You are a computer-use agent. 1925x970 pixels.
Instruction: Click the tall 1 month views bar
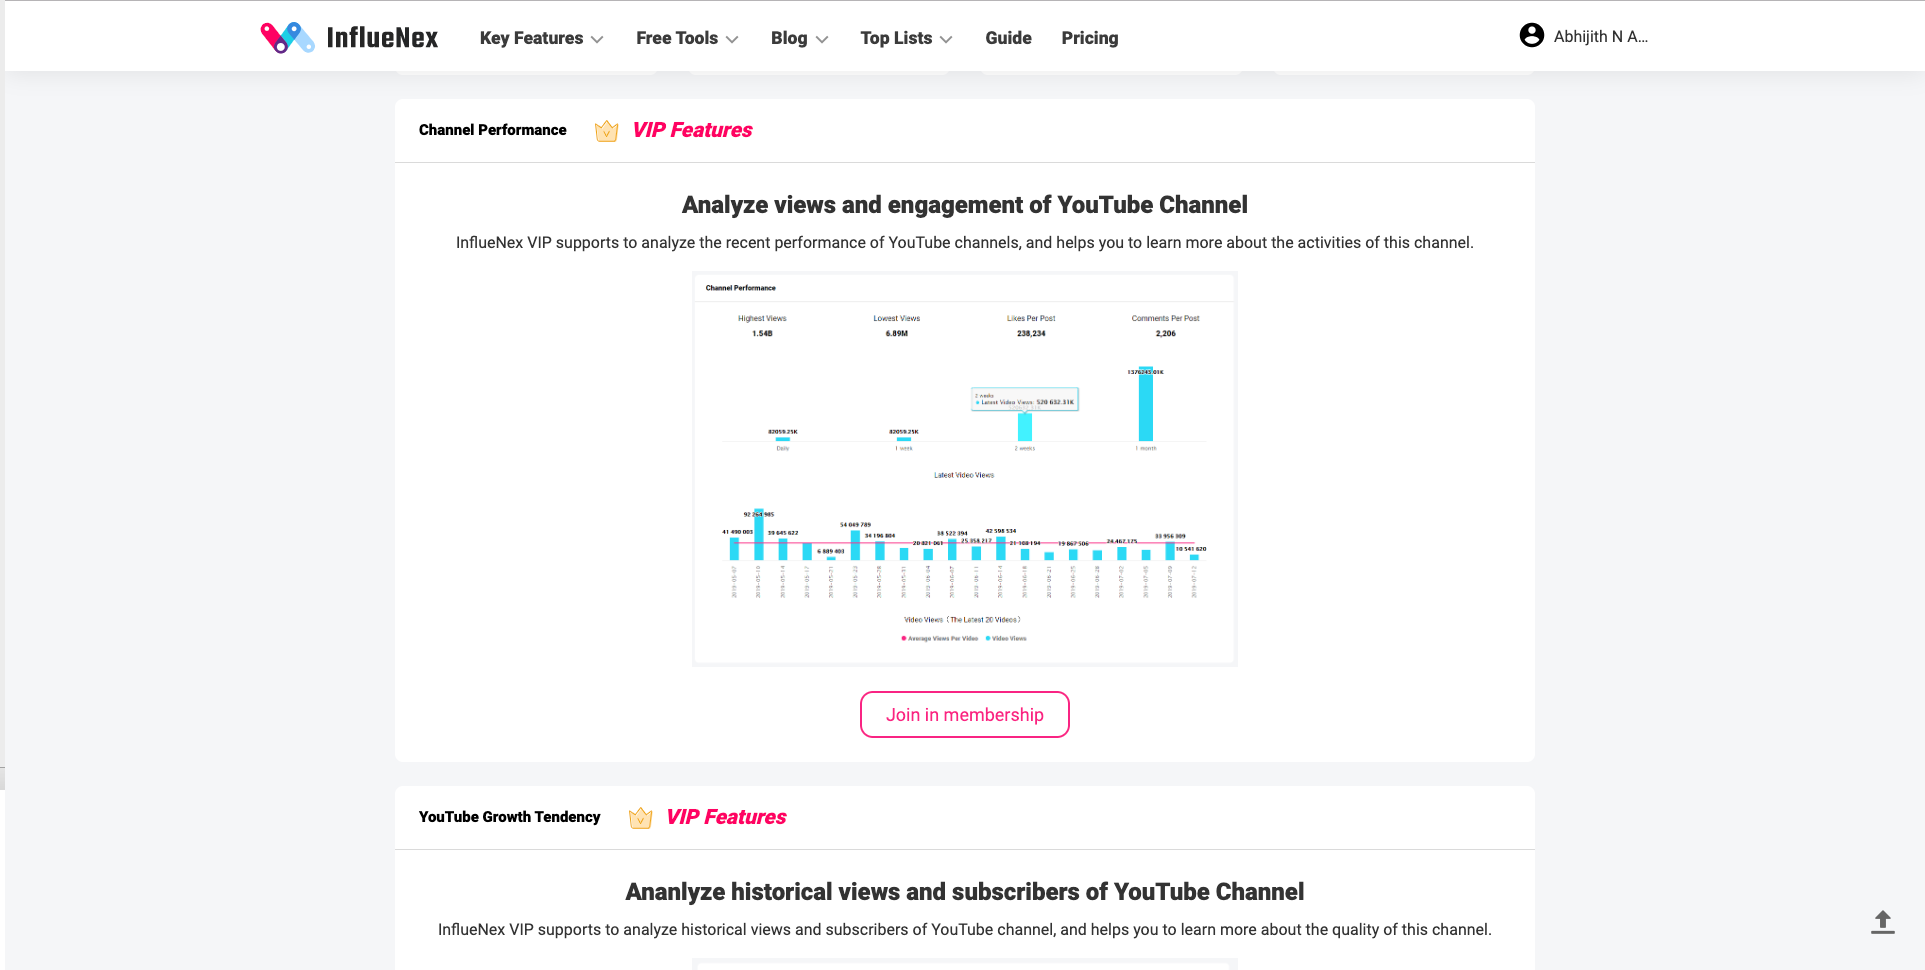(x=1146, y=405)
